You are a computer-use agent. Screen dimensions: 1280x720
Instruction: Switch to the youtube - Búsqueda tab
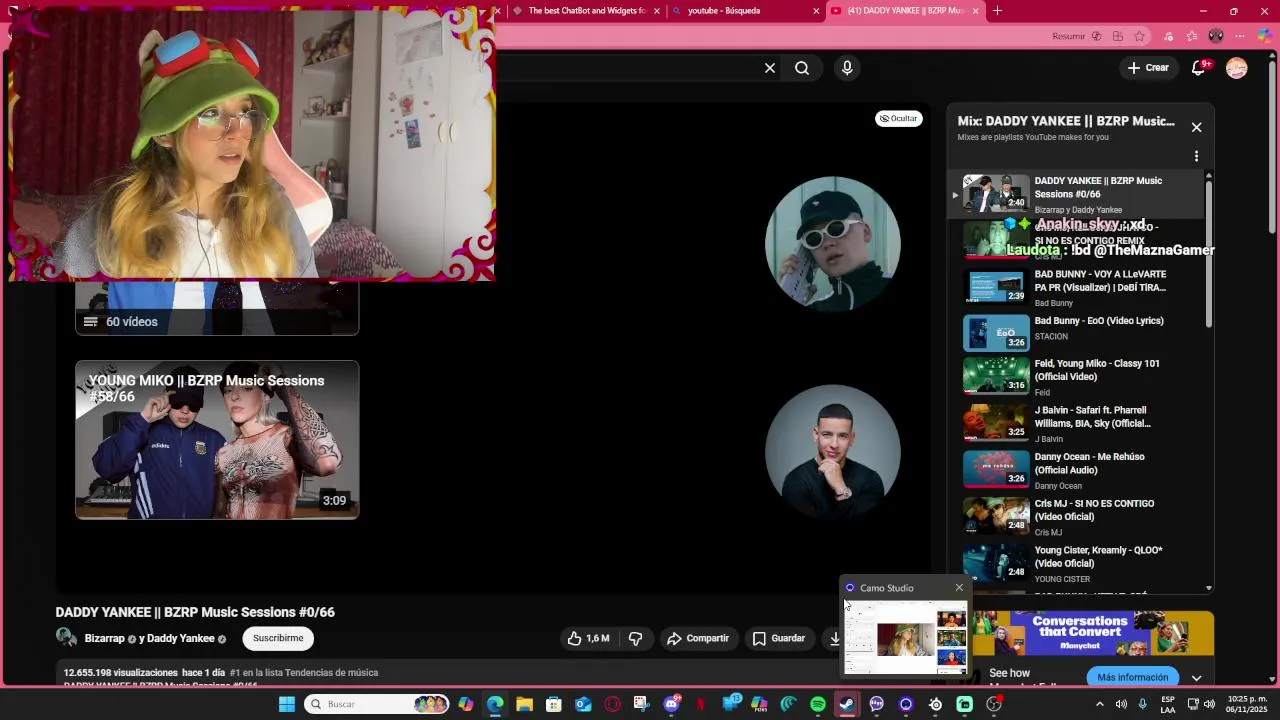(746, 11)
